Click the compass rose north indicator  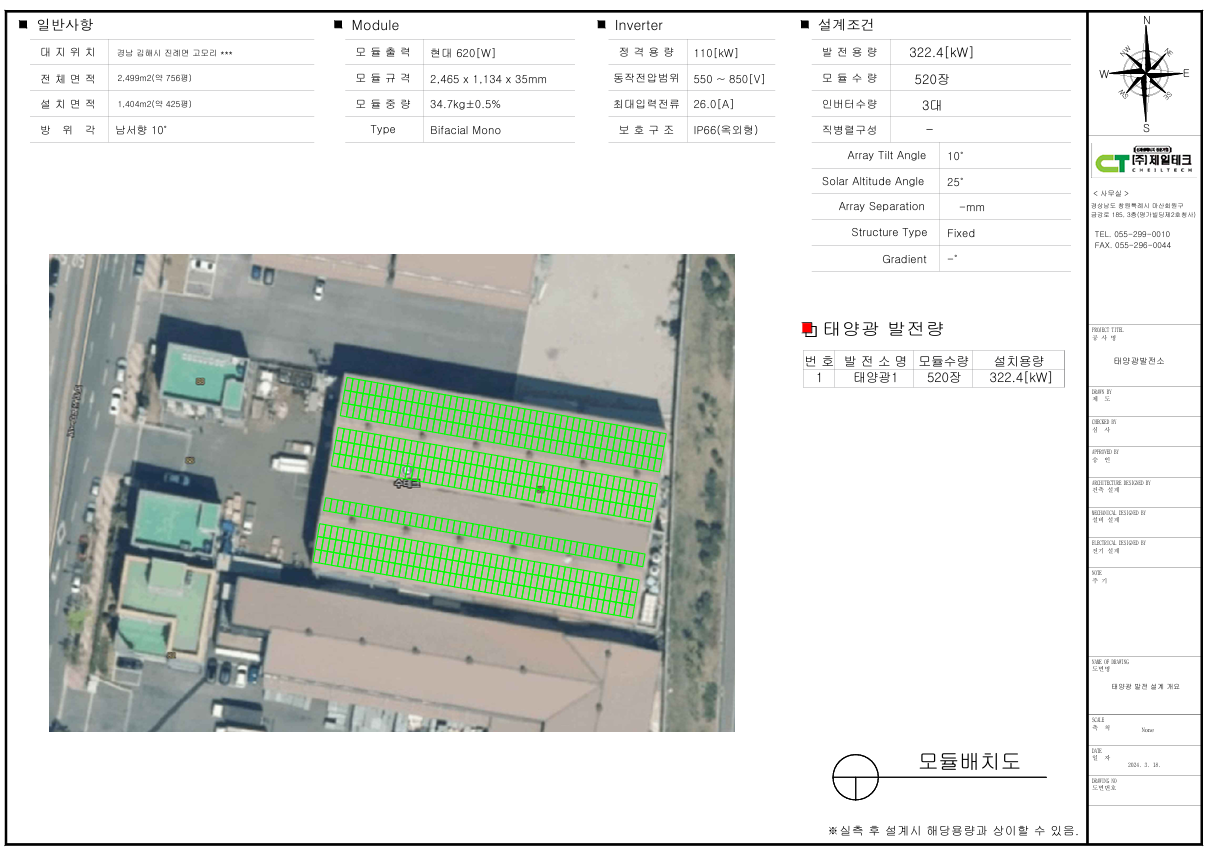[x=1146, y=21]
